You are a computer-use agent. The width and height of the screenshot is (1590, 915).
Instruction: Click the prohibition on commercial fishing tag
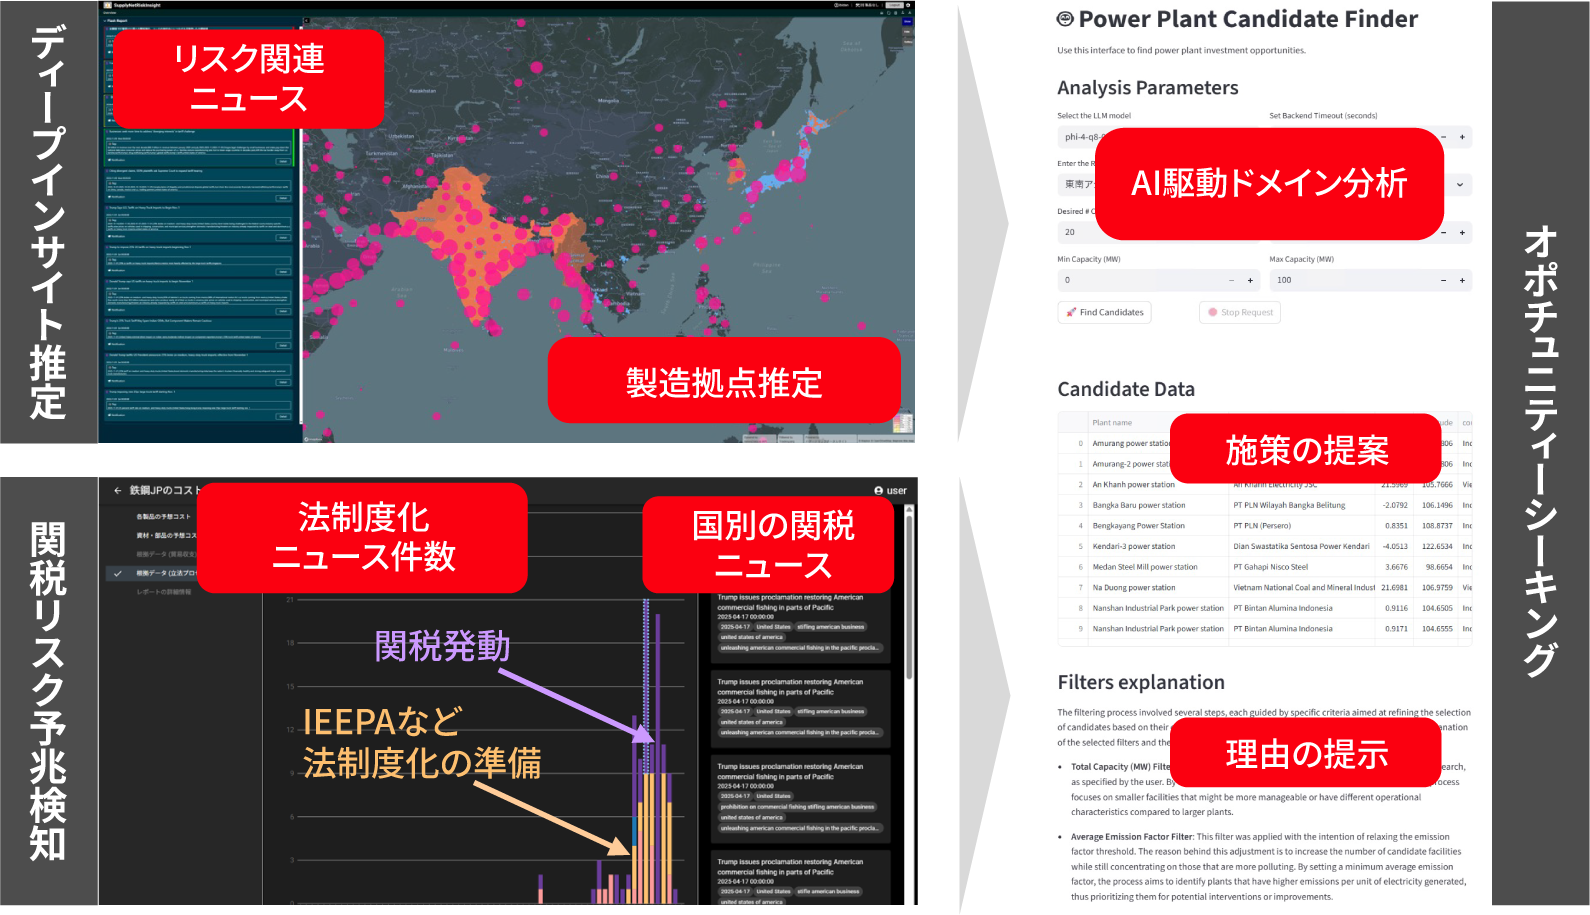pos(797,807)
